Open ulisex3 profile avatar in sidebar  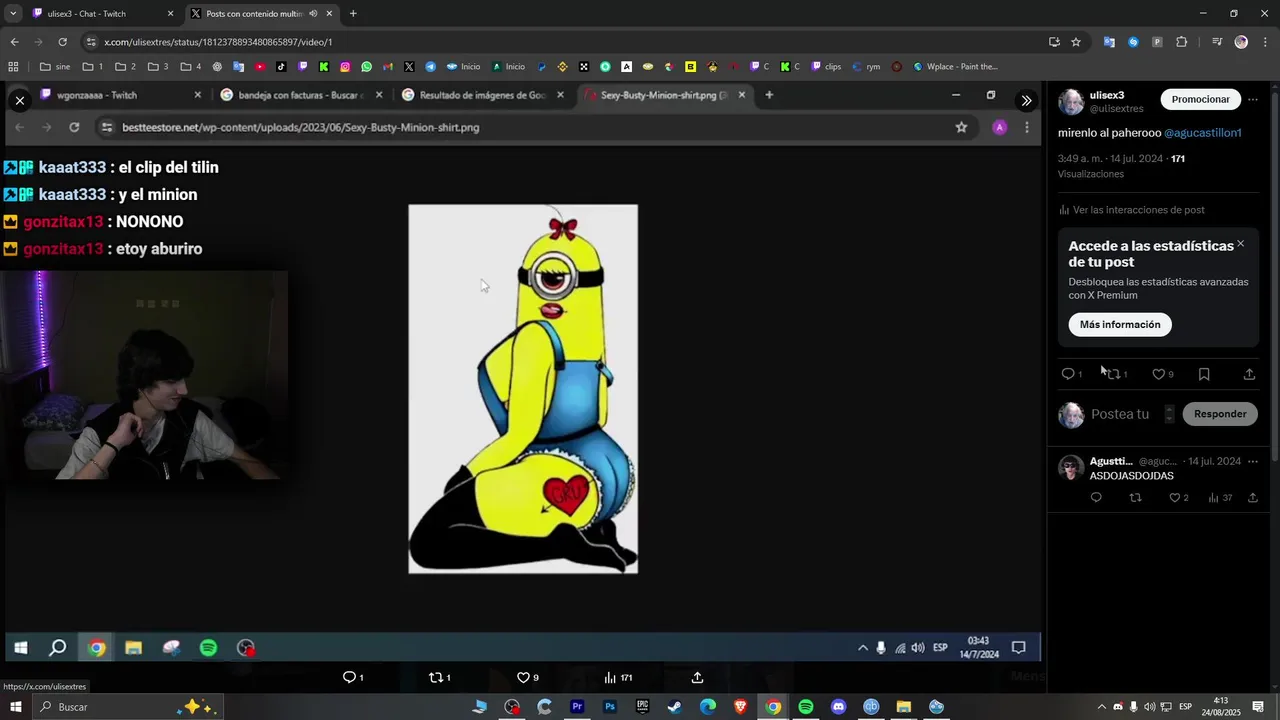(1071, 102)
